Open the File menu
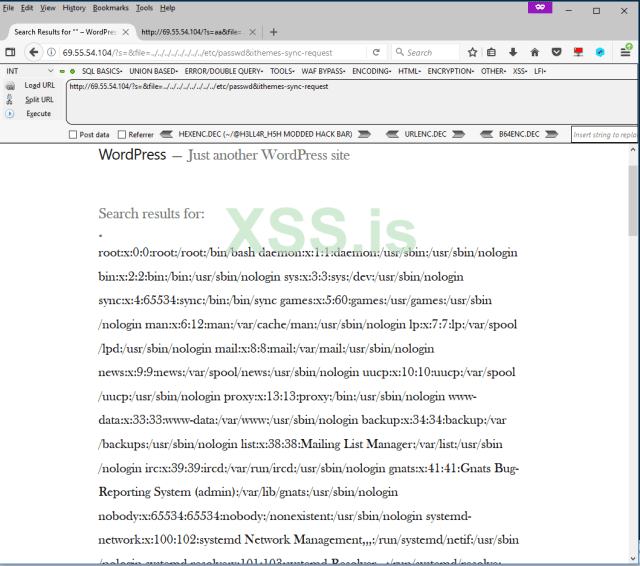The image size is (640, 566). click(x=8, y=8)
